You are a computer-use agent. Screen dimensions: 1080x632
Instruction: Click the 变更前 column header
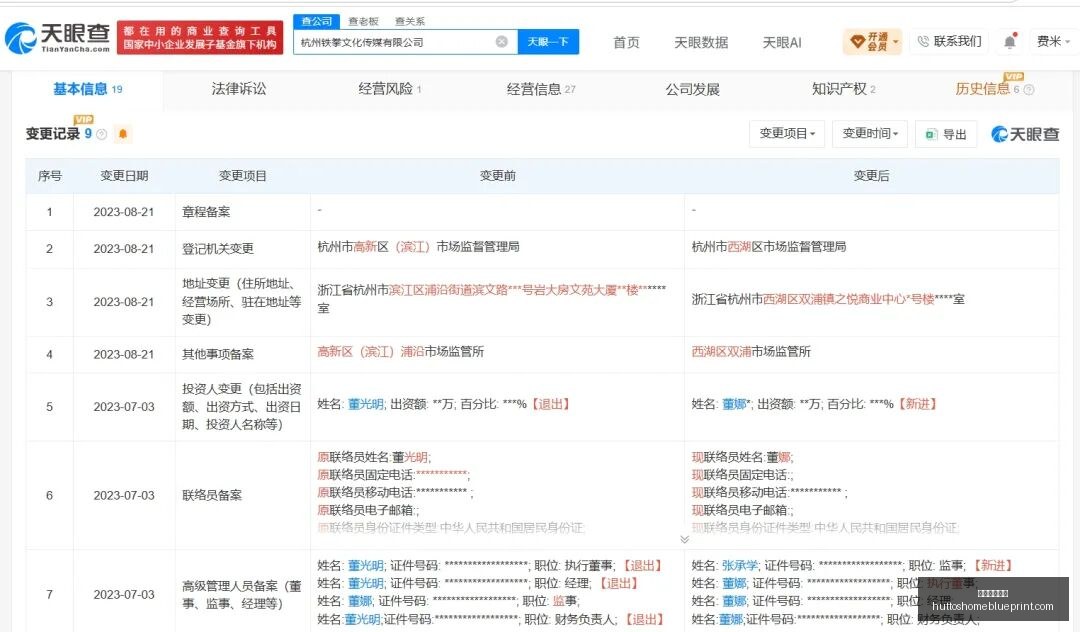click(497, 176)
